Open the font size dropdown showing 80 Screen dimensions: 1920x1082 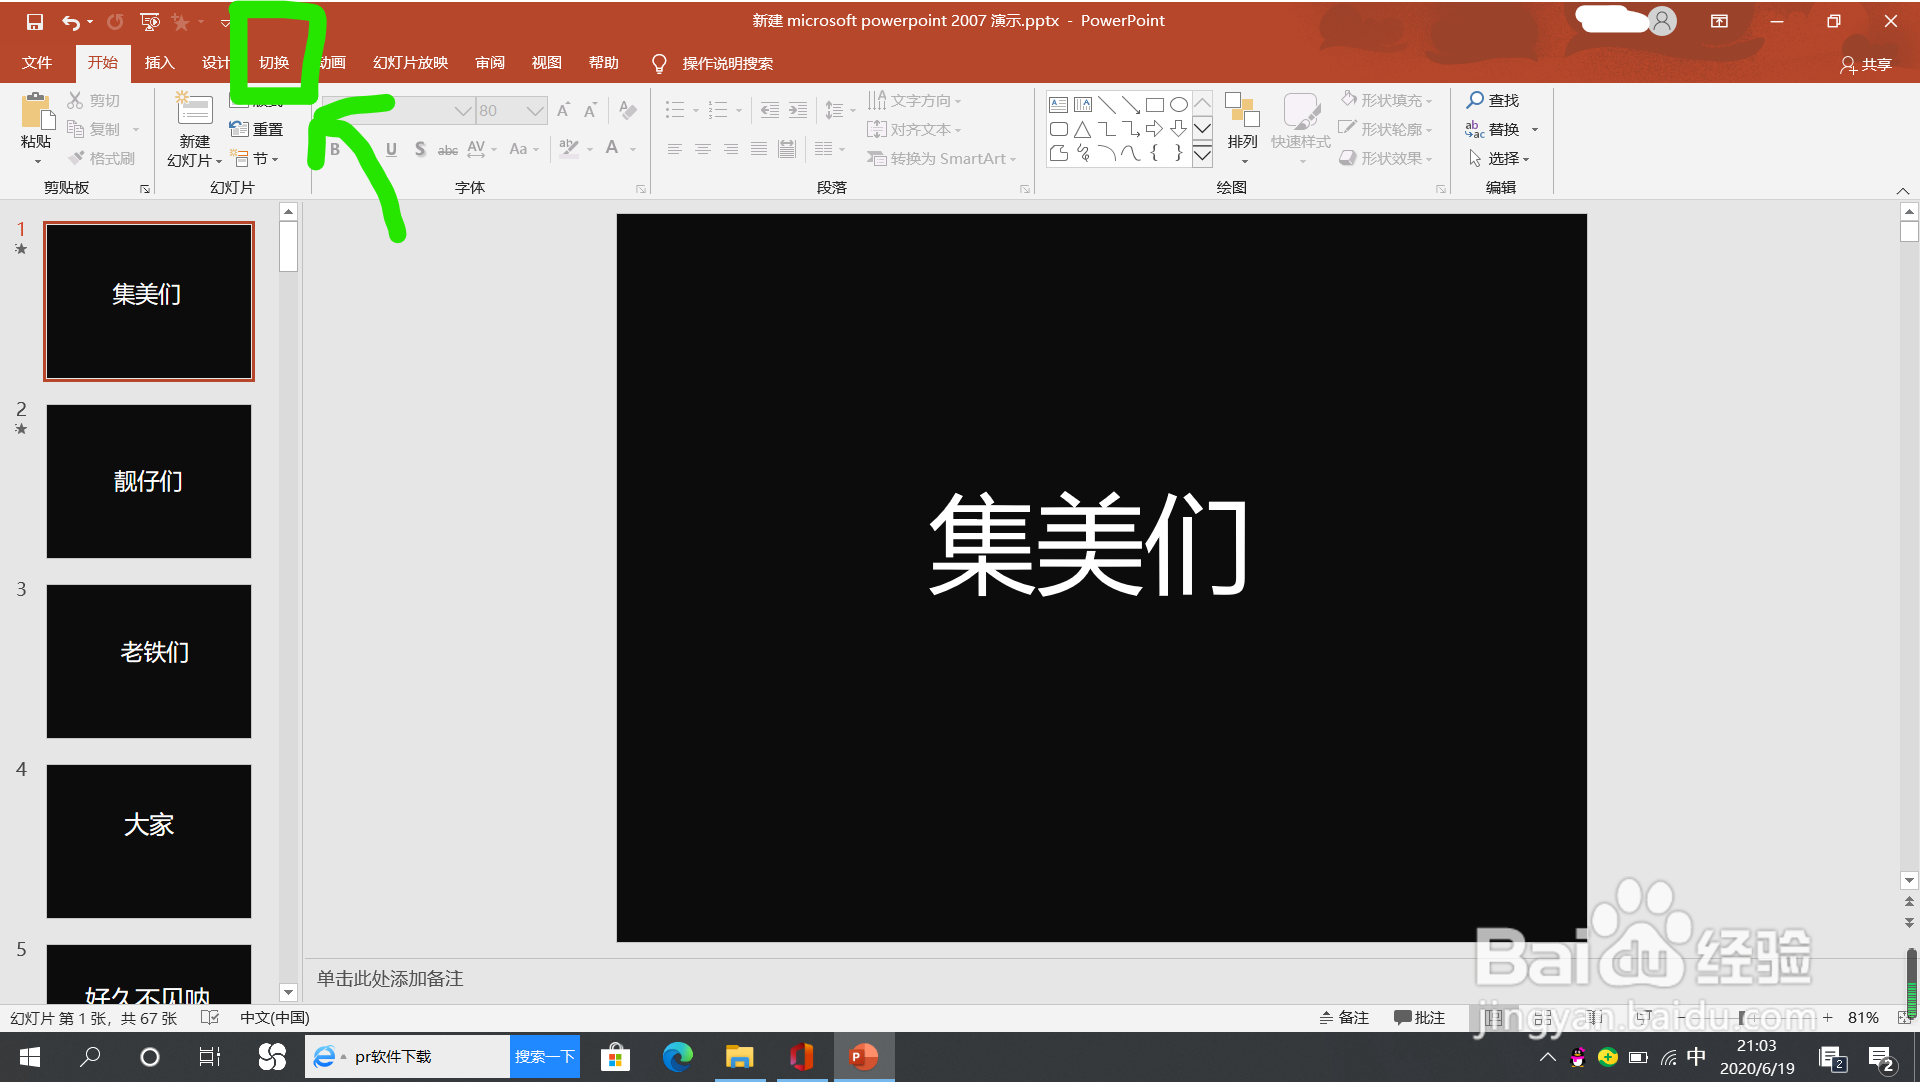535,110
